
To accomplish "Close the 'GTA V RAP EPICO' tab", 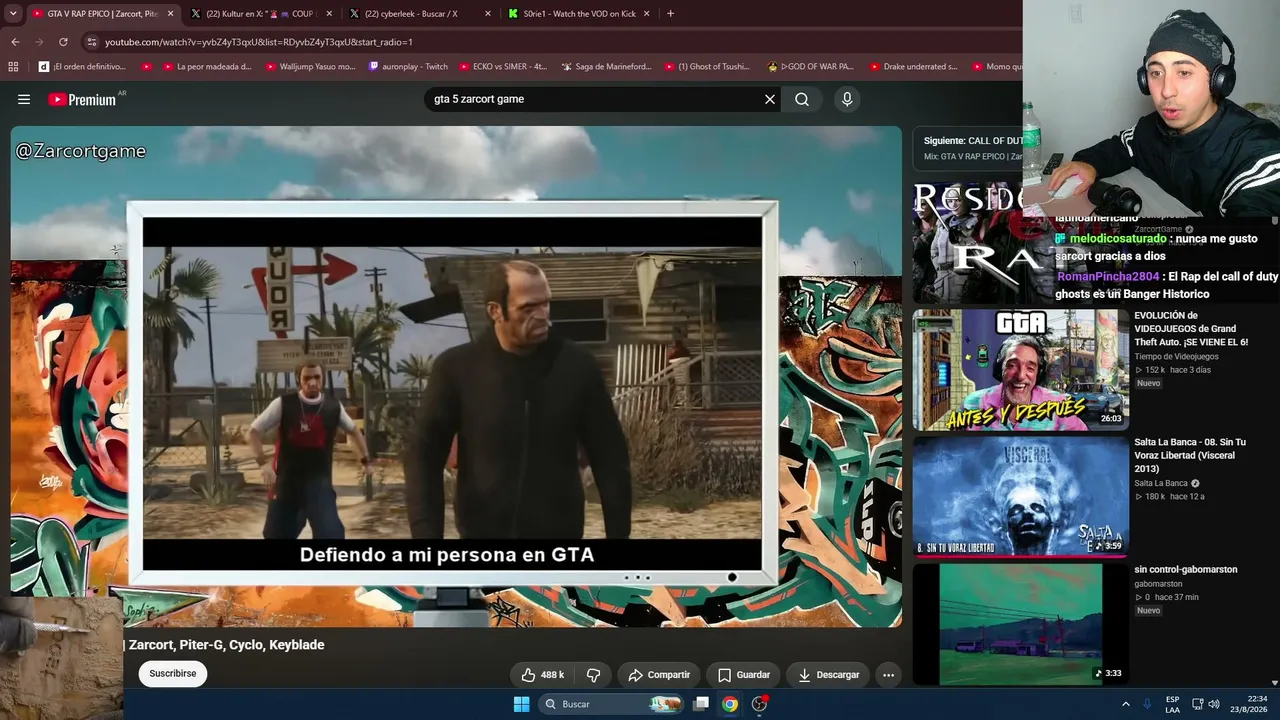I will [170, 14].
